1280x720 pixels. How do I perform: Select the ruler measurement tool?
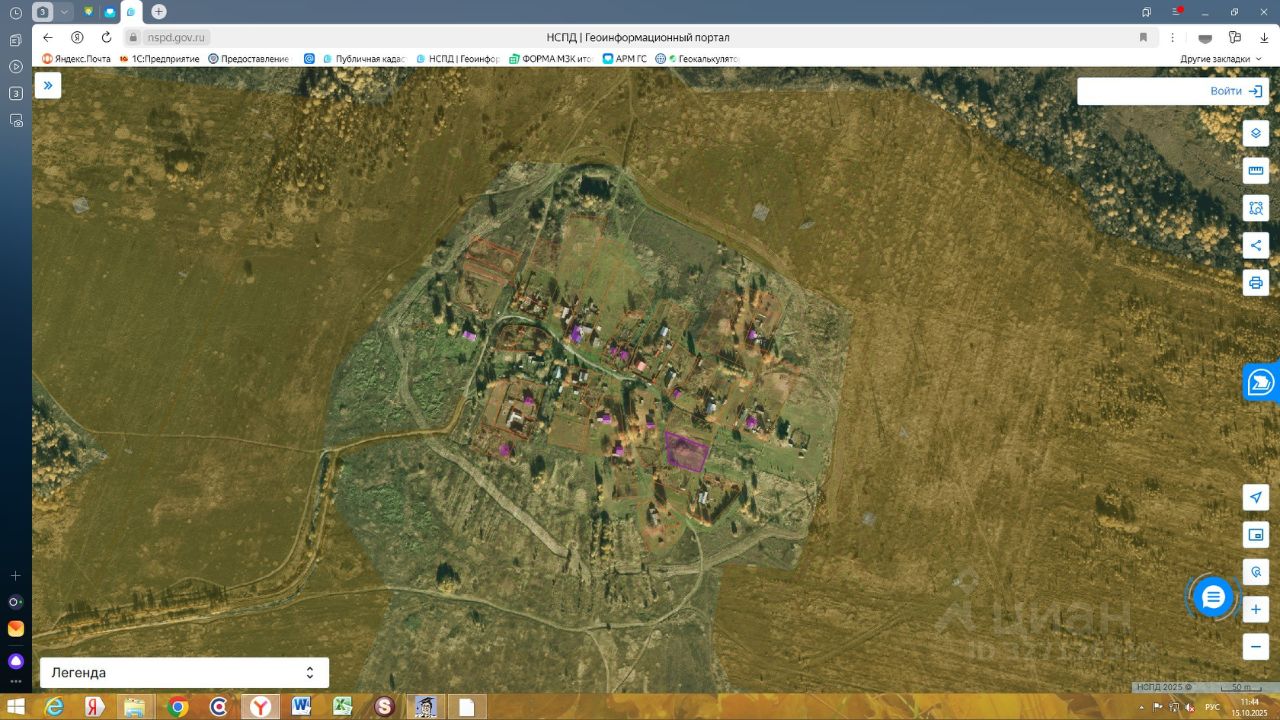pyautogui.click(x=1256, y=170)
